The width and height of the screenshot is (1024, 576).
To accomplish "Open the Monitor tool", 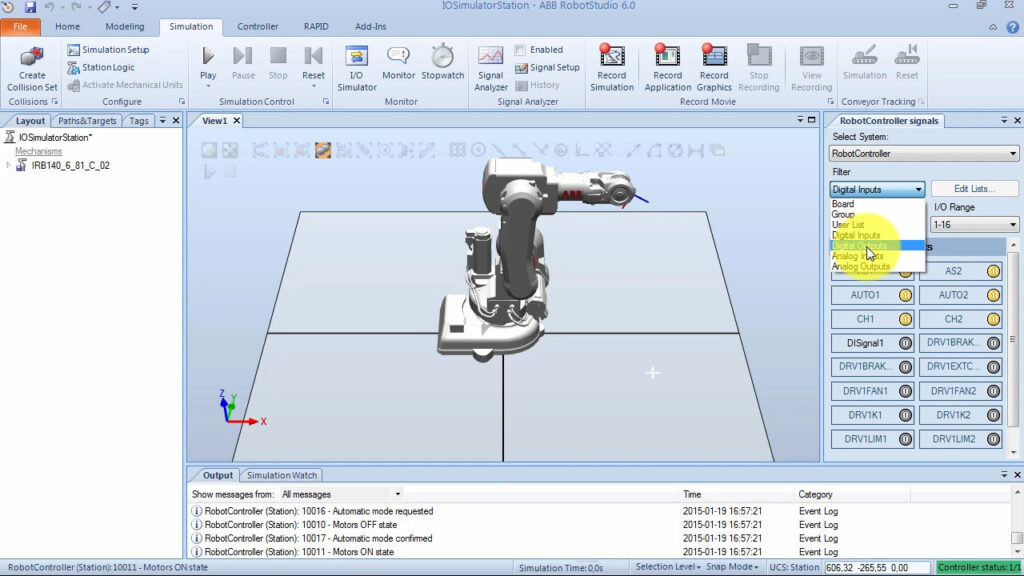I will (398, 63).
